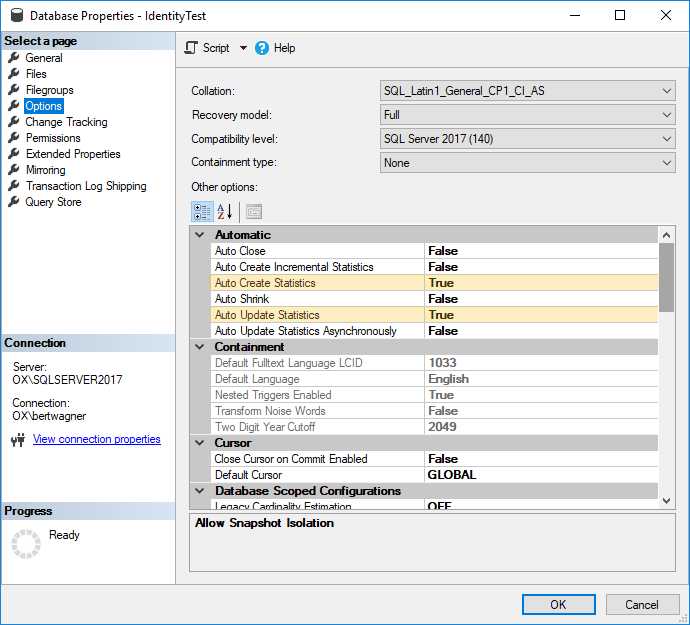Click the wrench icon beside Permissions
This screenshot has width=690, height=625.
point(14,137)
